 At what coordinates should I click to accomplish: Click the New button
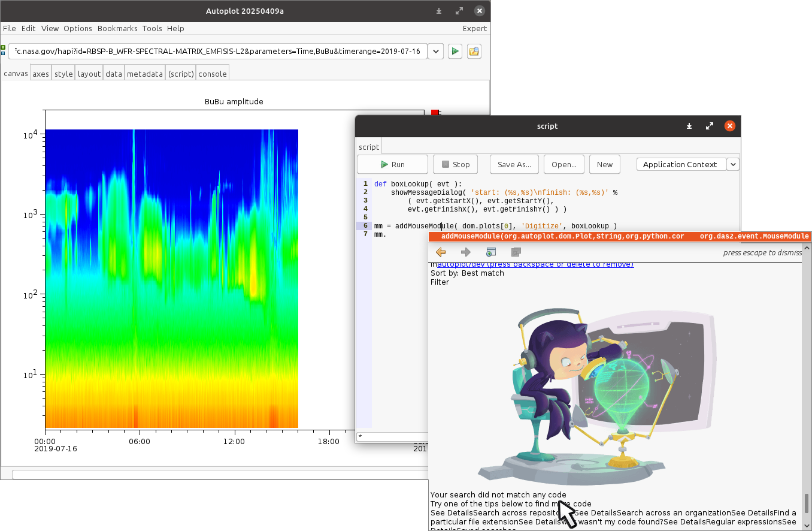[x=604, y=164]
